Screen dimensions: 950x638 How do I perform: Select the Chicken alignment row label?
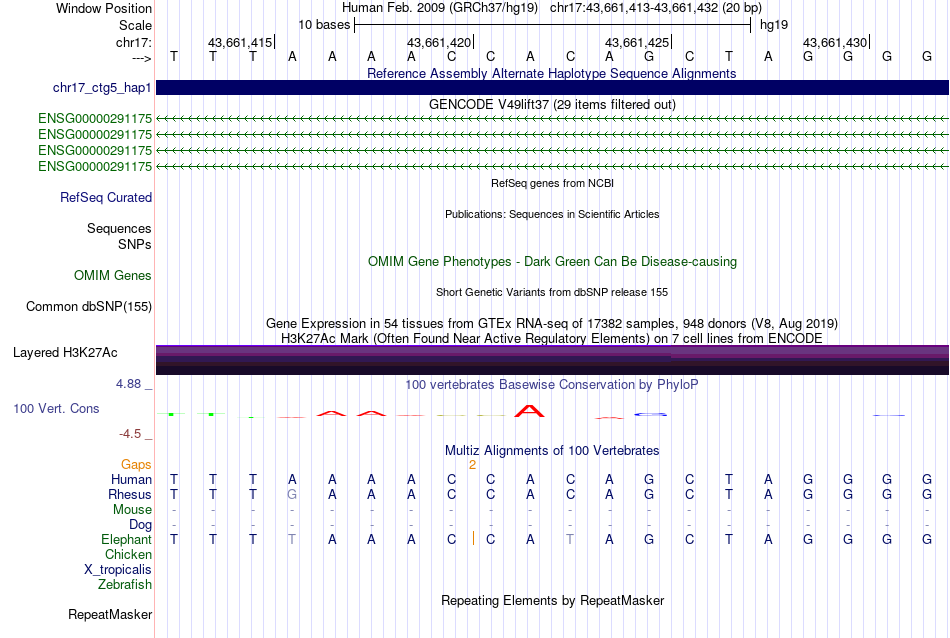[x=128, y=554]
